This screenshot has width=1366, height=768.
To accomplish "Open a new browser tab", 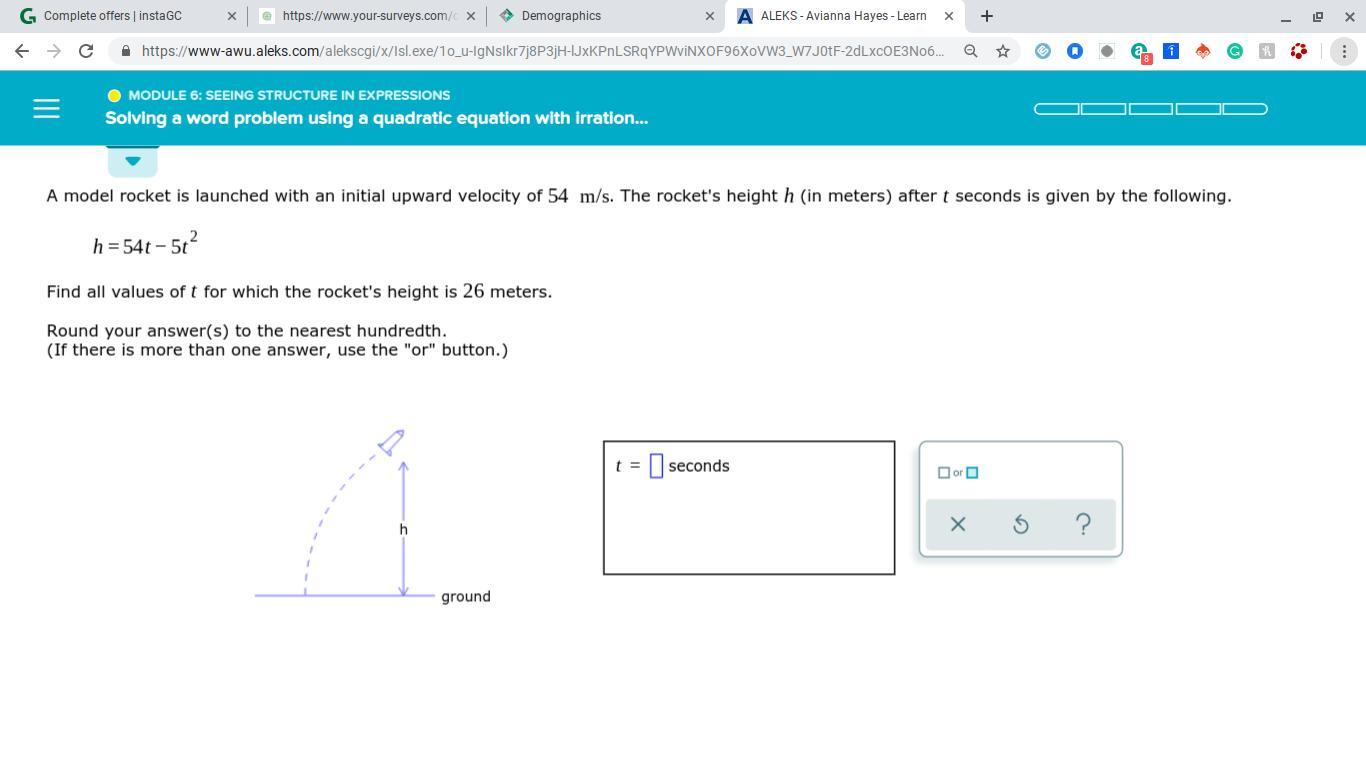I will tap(987, 16).
